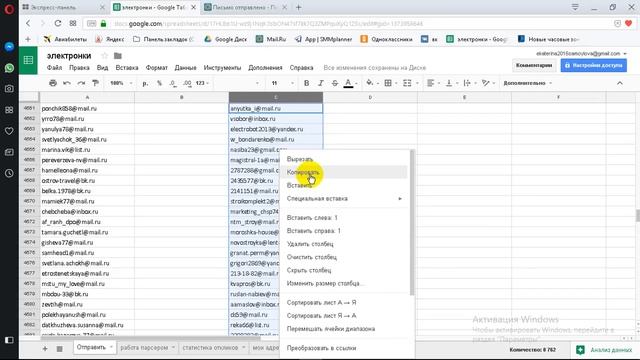Increase decimal places icon
Screen dimensions: 640x360
(187, 83)
